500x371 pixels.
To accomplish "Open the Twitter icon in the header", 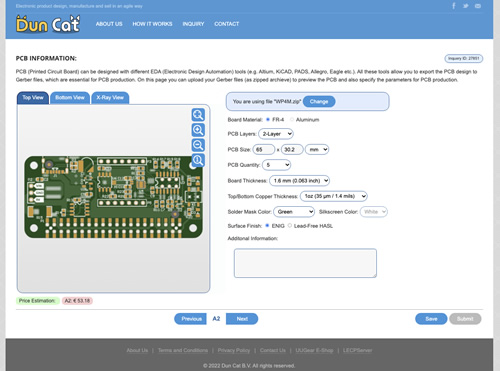I will (466, 6).
